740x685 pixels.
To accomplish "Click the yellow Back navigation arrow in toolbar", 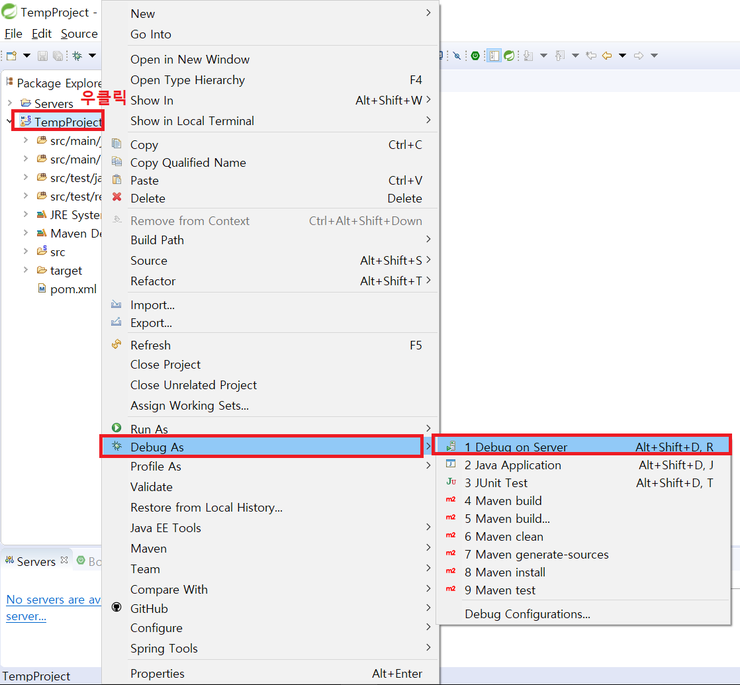I will 606,56.
